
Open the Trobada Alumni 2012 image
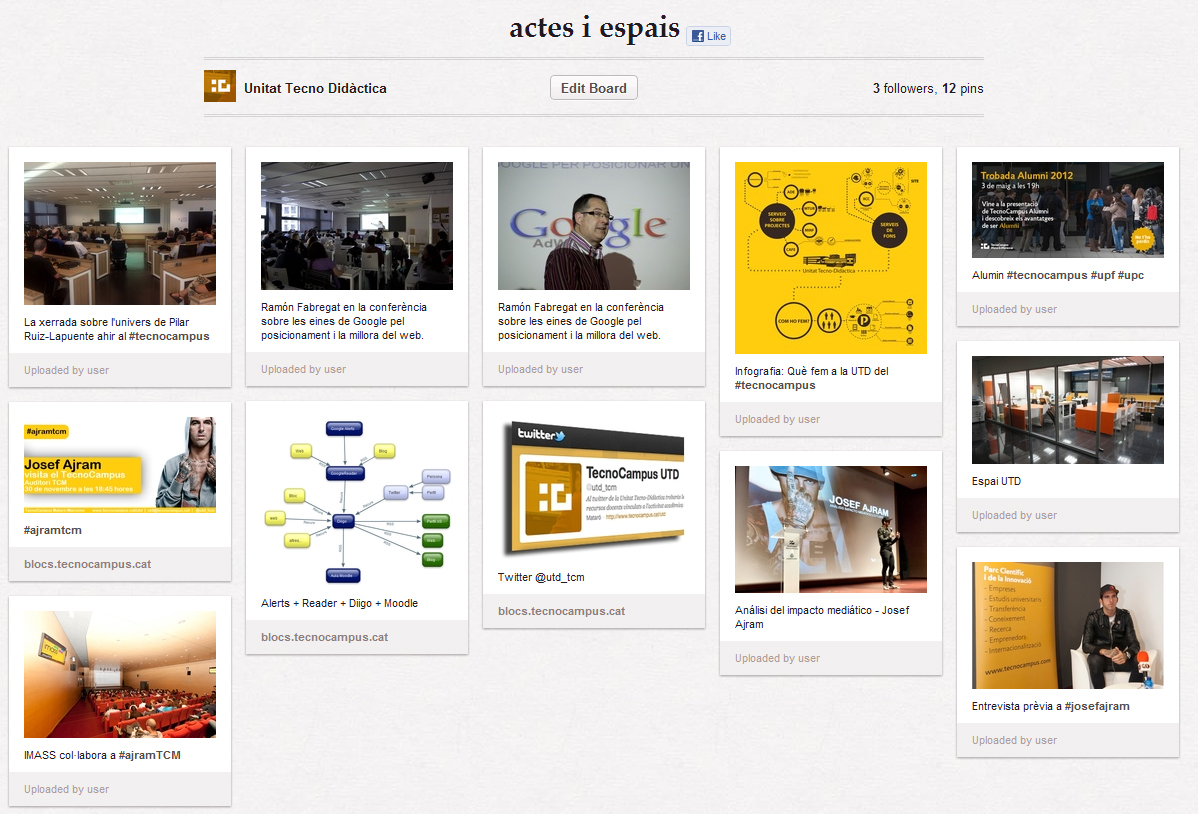coord(1067,209)
